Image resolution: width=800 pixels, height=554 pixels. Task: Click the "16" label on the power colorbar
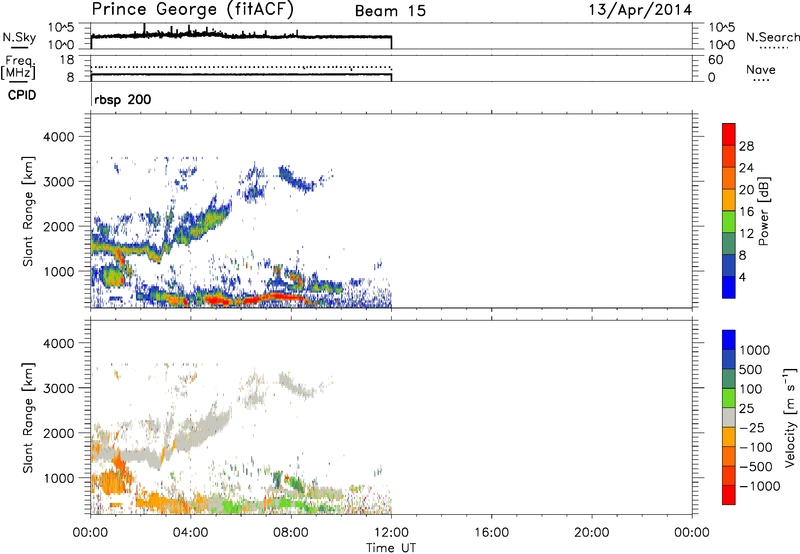(x=746, y=212)
